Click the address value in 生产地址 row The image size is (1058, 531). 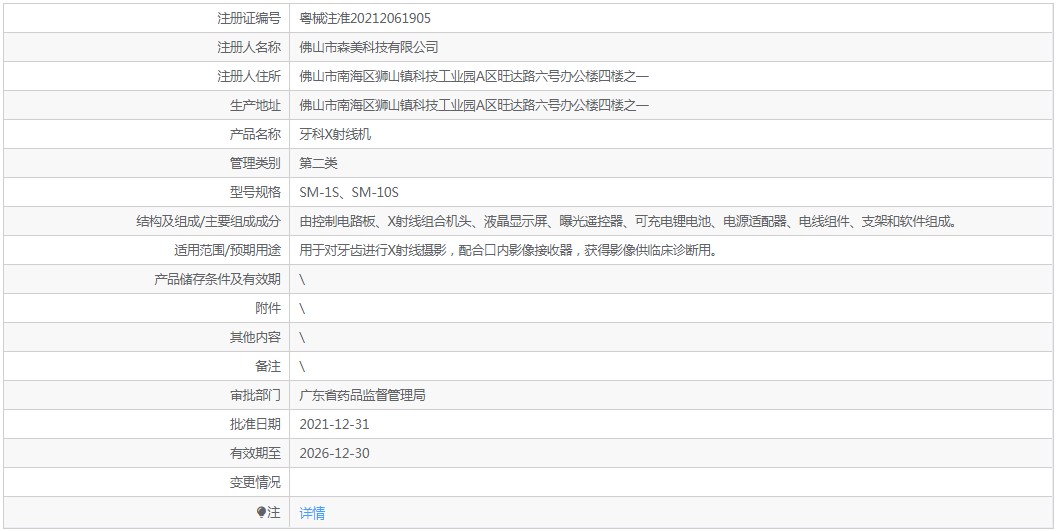click(474, 105)
